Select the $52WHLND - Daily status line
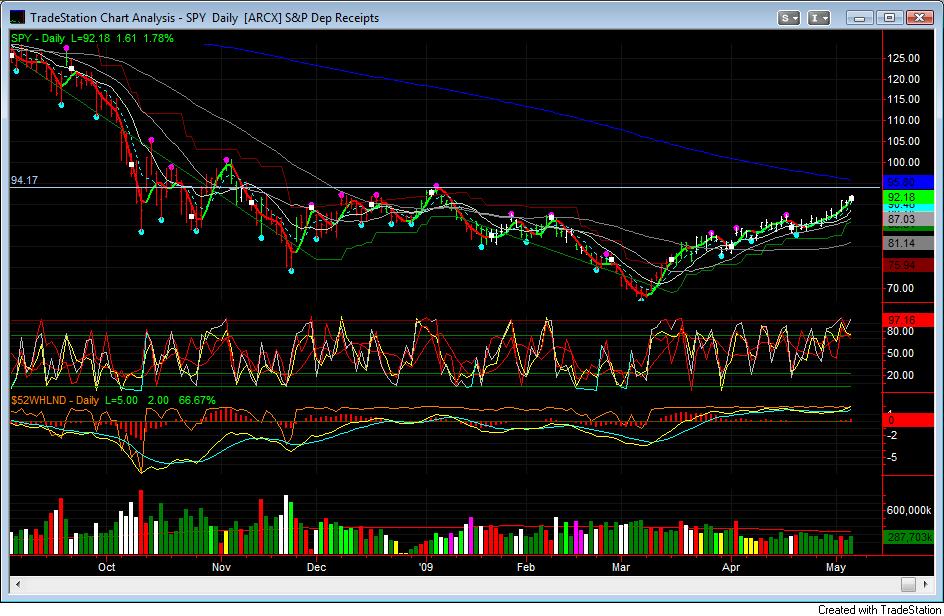This screenshot has height=616, width=944. point(113,400)
